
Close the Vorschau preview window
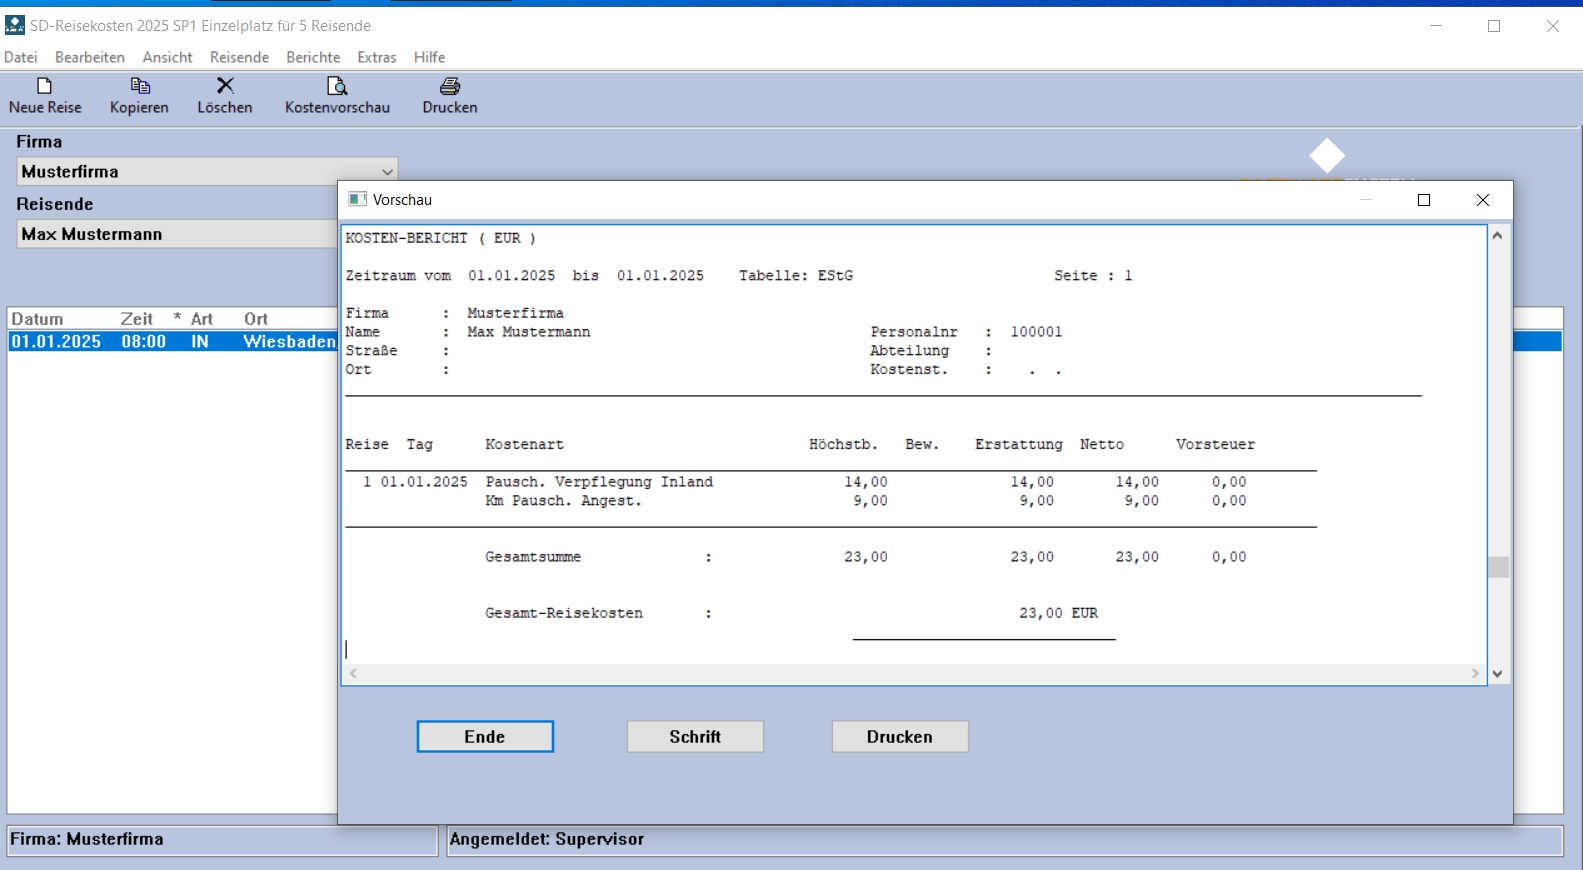coord(1483,200)
